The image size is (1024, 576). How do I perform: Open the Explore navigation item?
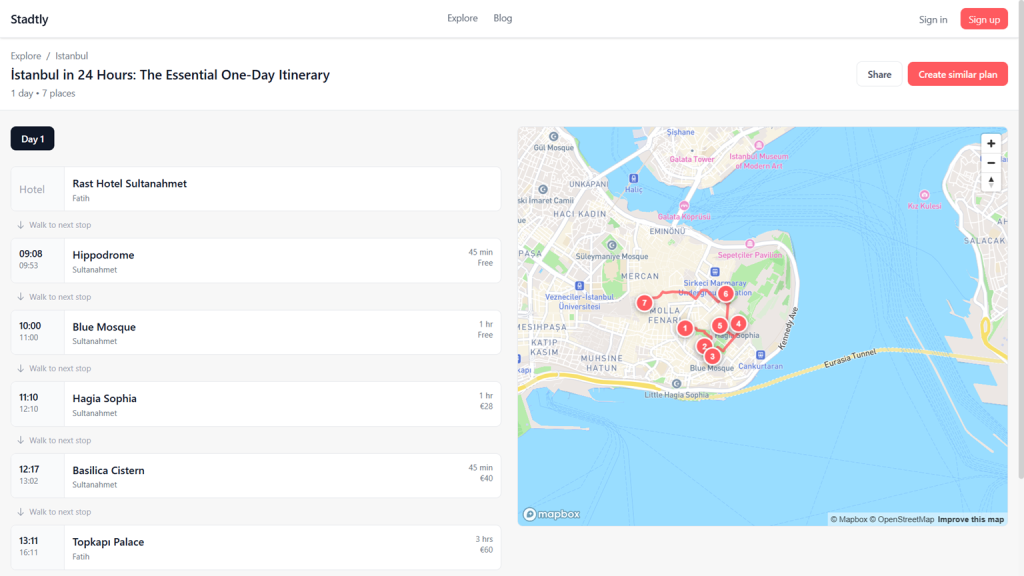click(x=462, y=18)
